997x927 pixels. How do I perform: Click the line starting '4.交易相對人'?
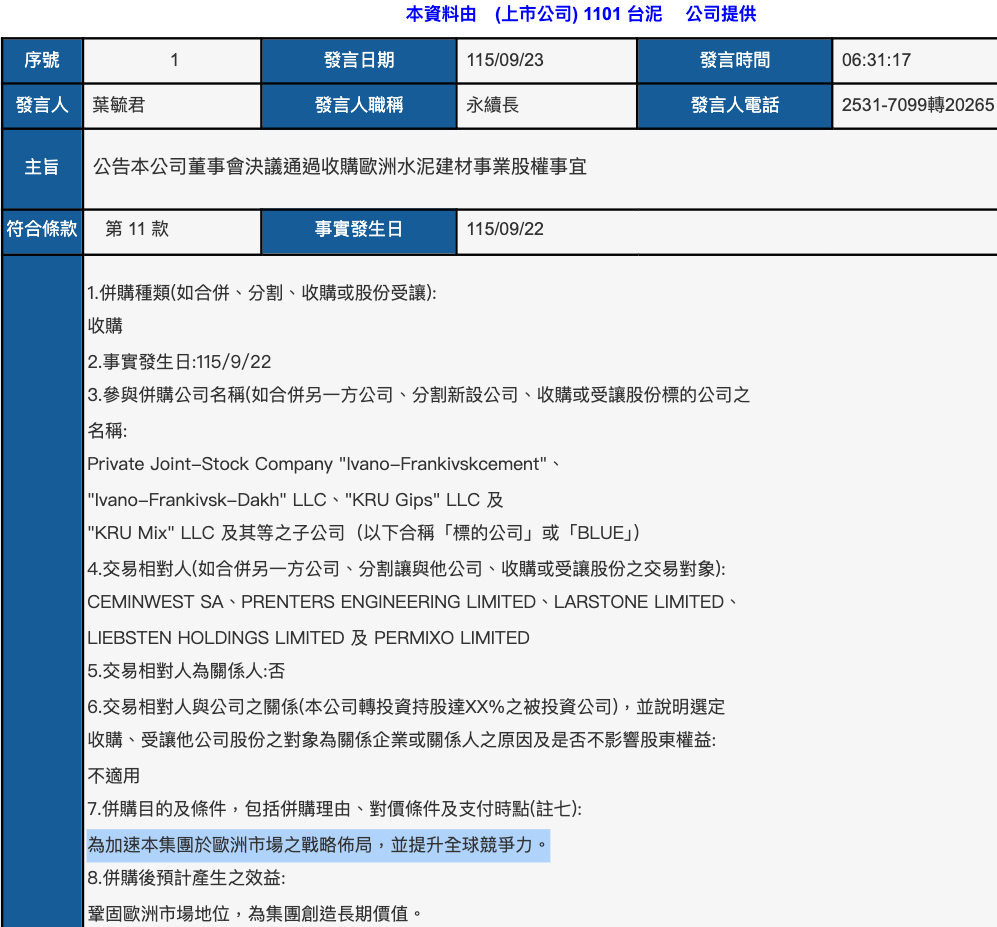click(406, 568)
